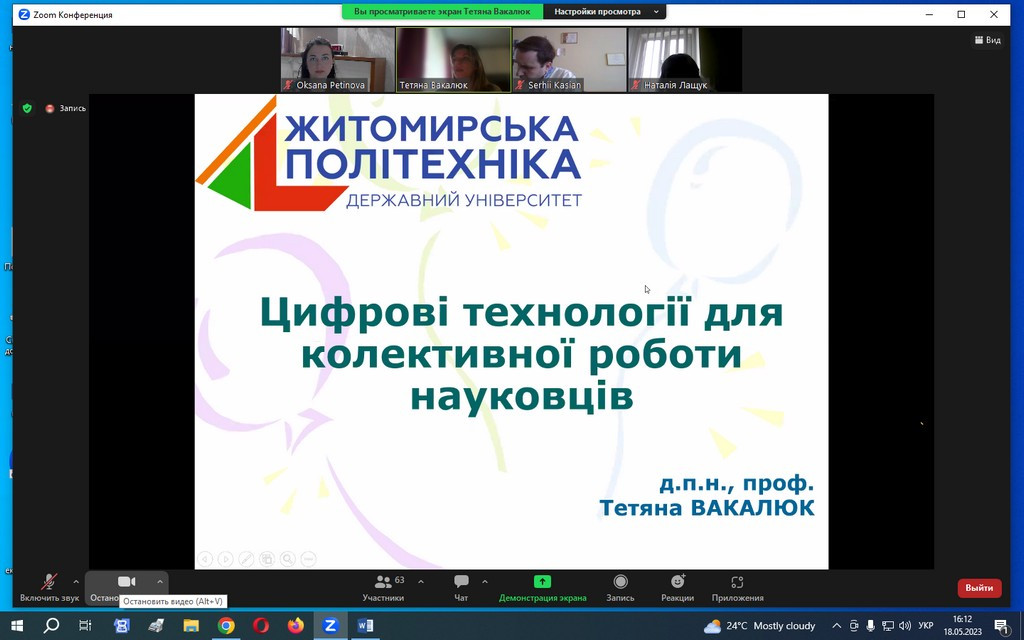Click Житомирська Політехніка logo

point(389,153)
